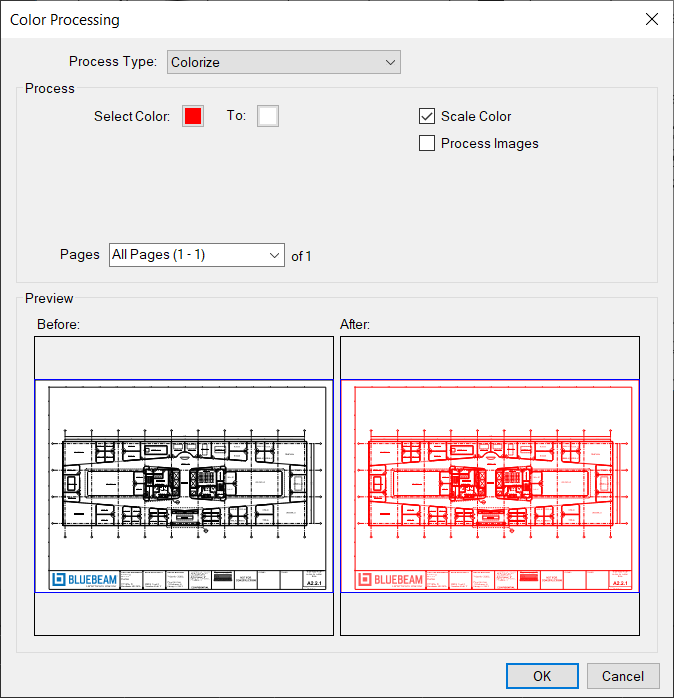Screen dimensions: 674x698
Task: Click the Process Images label text
Action: pos(489,143)
